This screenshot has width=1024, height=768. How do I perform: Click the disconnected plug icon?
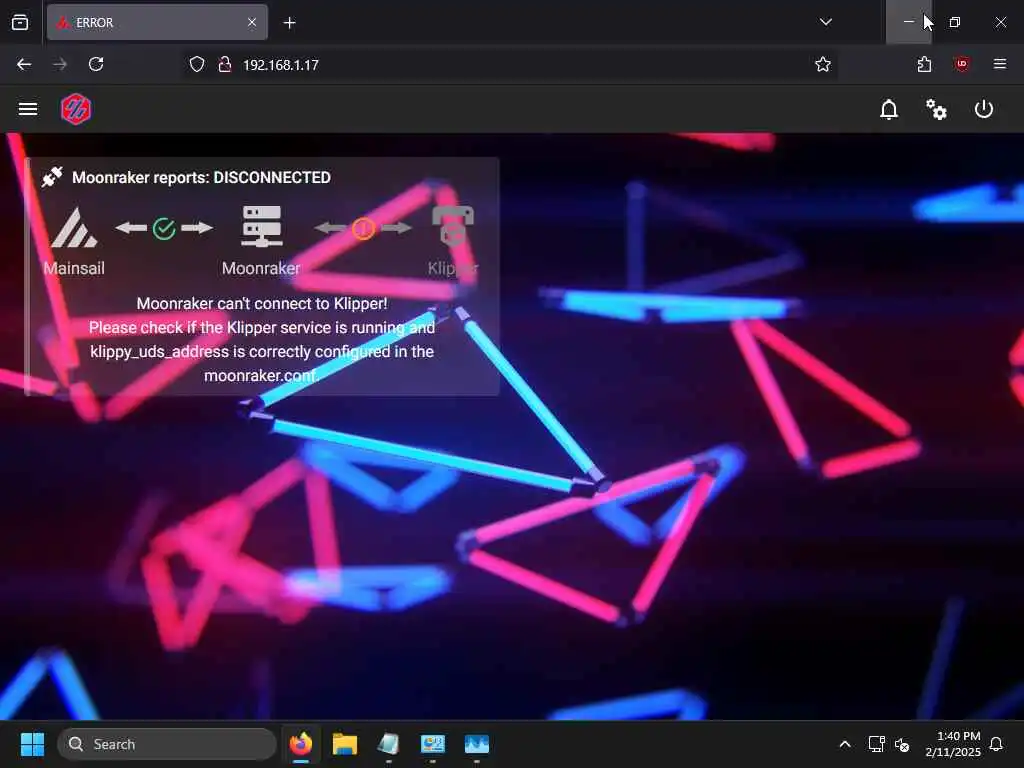pyautogui.click(x=52, y=177)
